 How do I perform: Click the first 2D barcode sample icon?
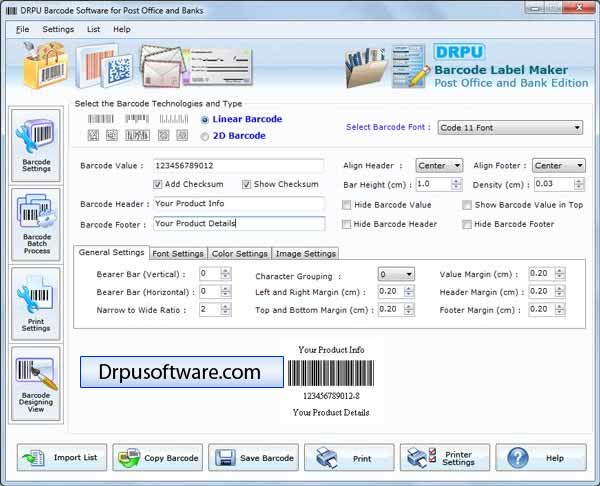coord(93,135)
